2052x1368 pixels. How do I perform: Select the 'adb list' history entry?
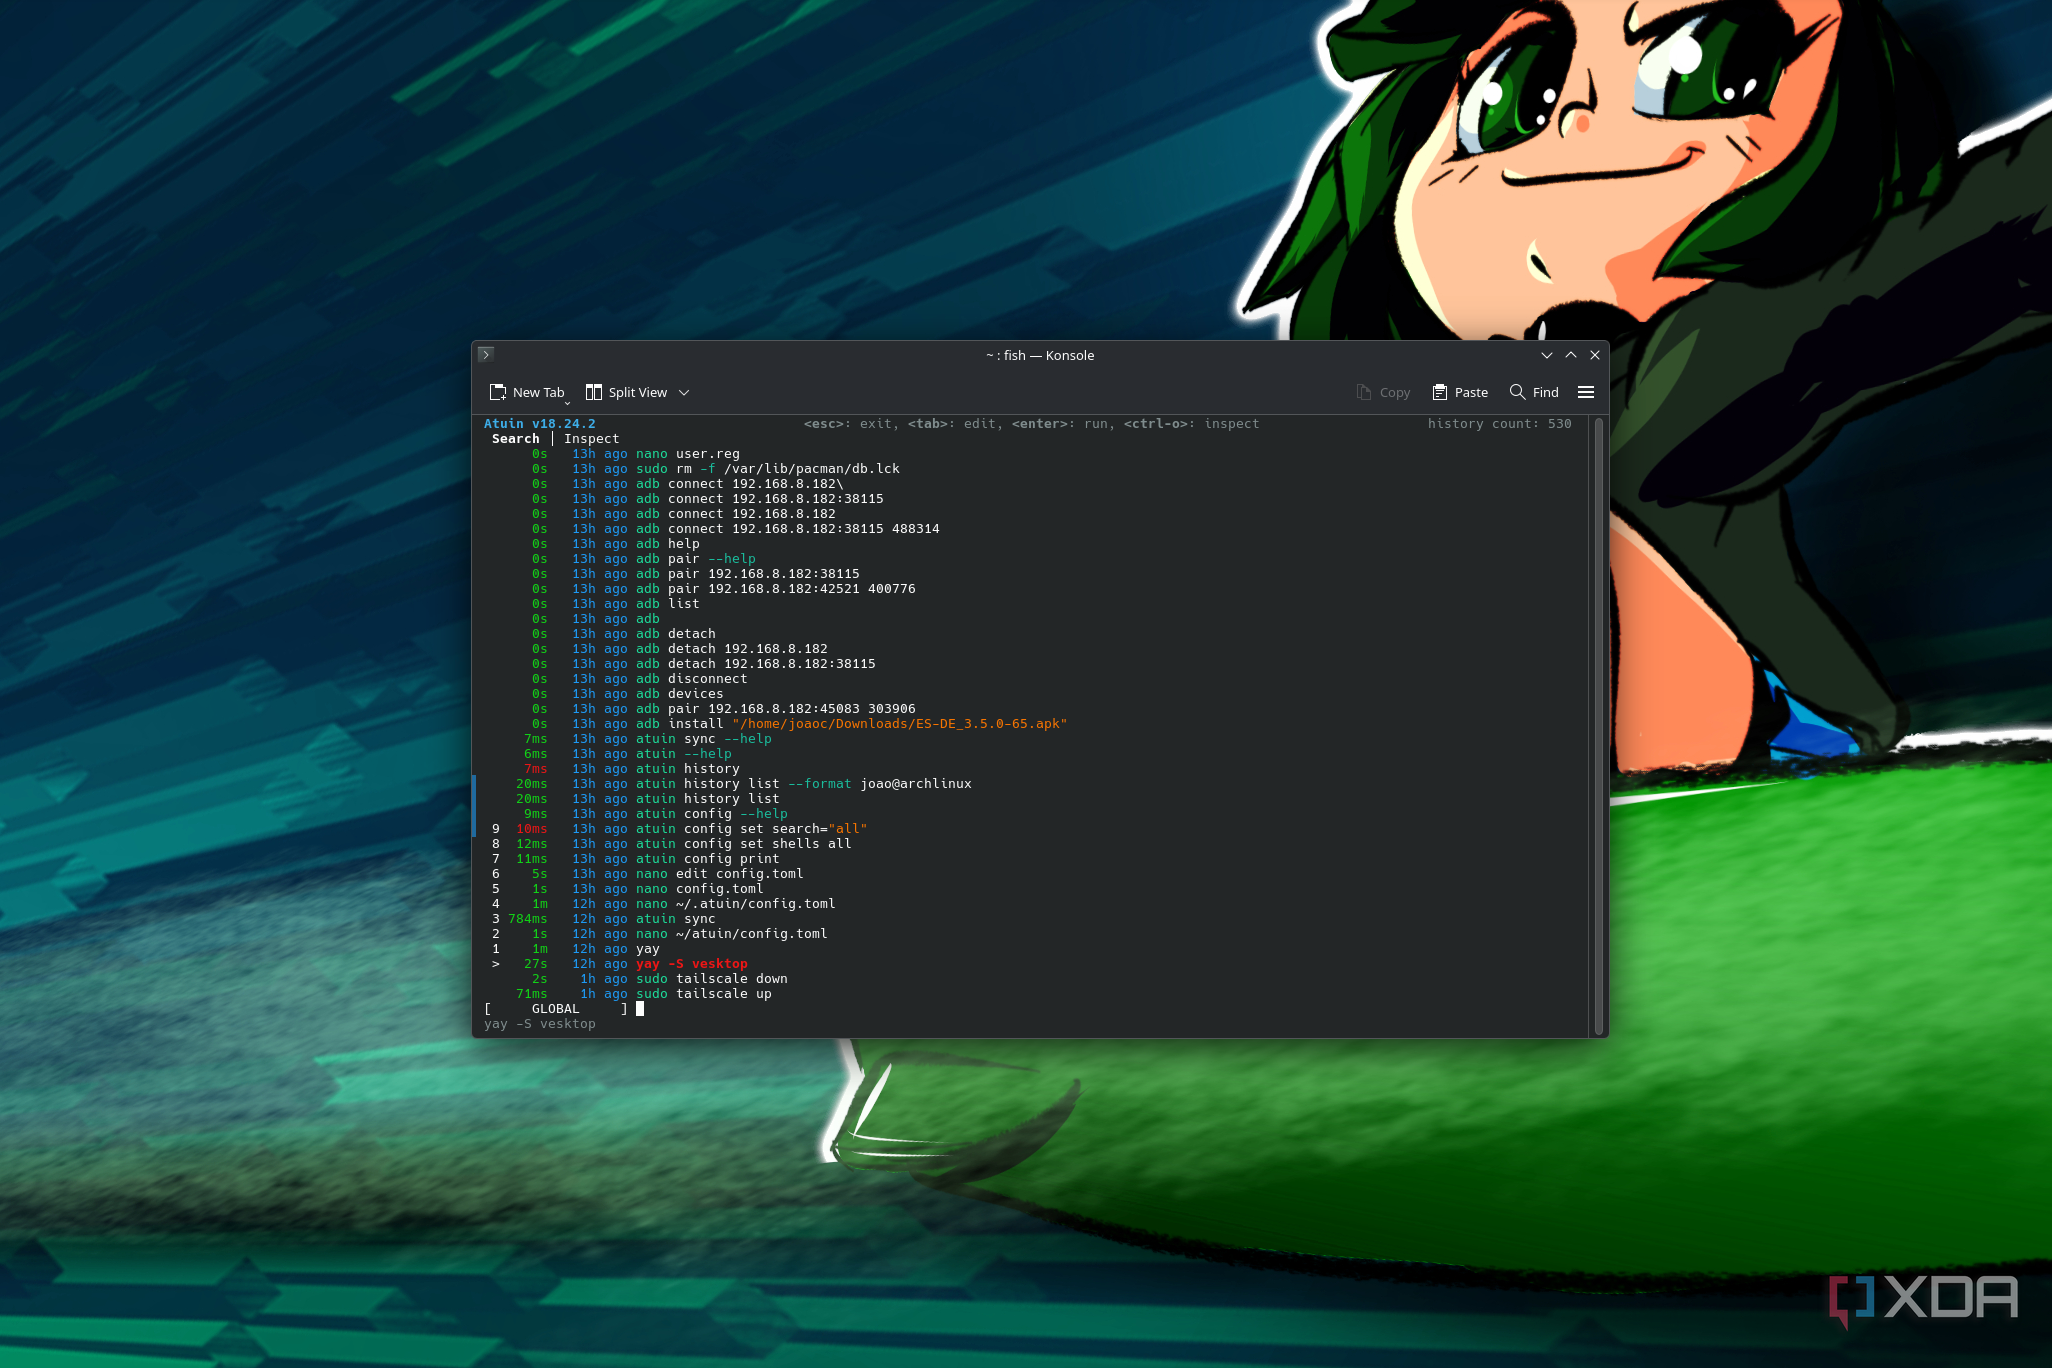[x=667, y=604]
